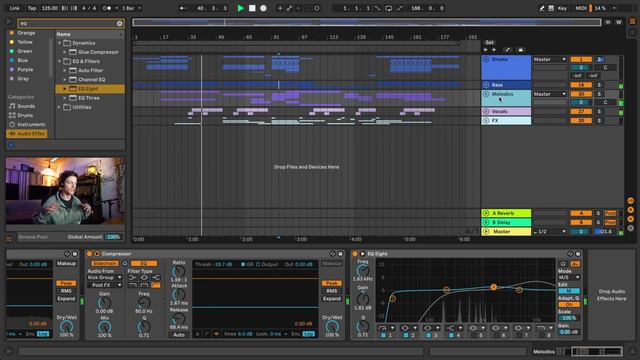Screen dimensions: 640x360
Task: Select the EQ Three browser item
Action: click(89, 98)
